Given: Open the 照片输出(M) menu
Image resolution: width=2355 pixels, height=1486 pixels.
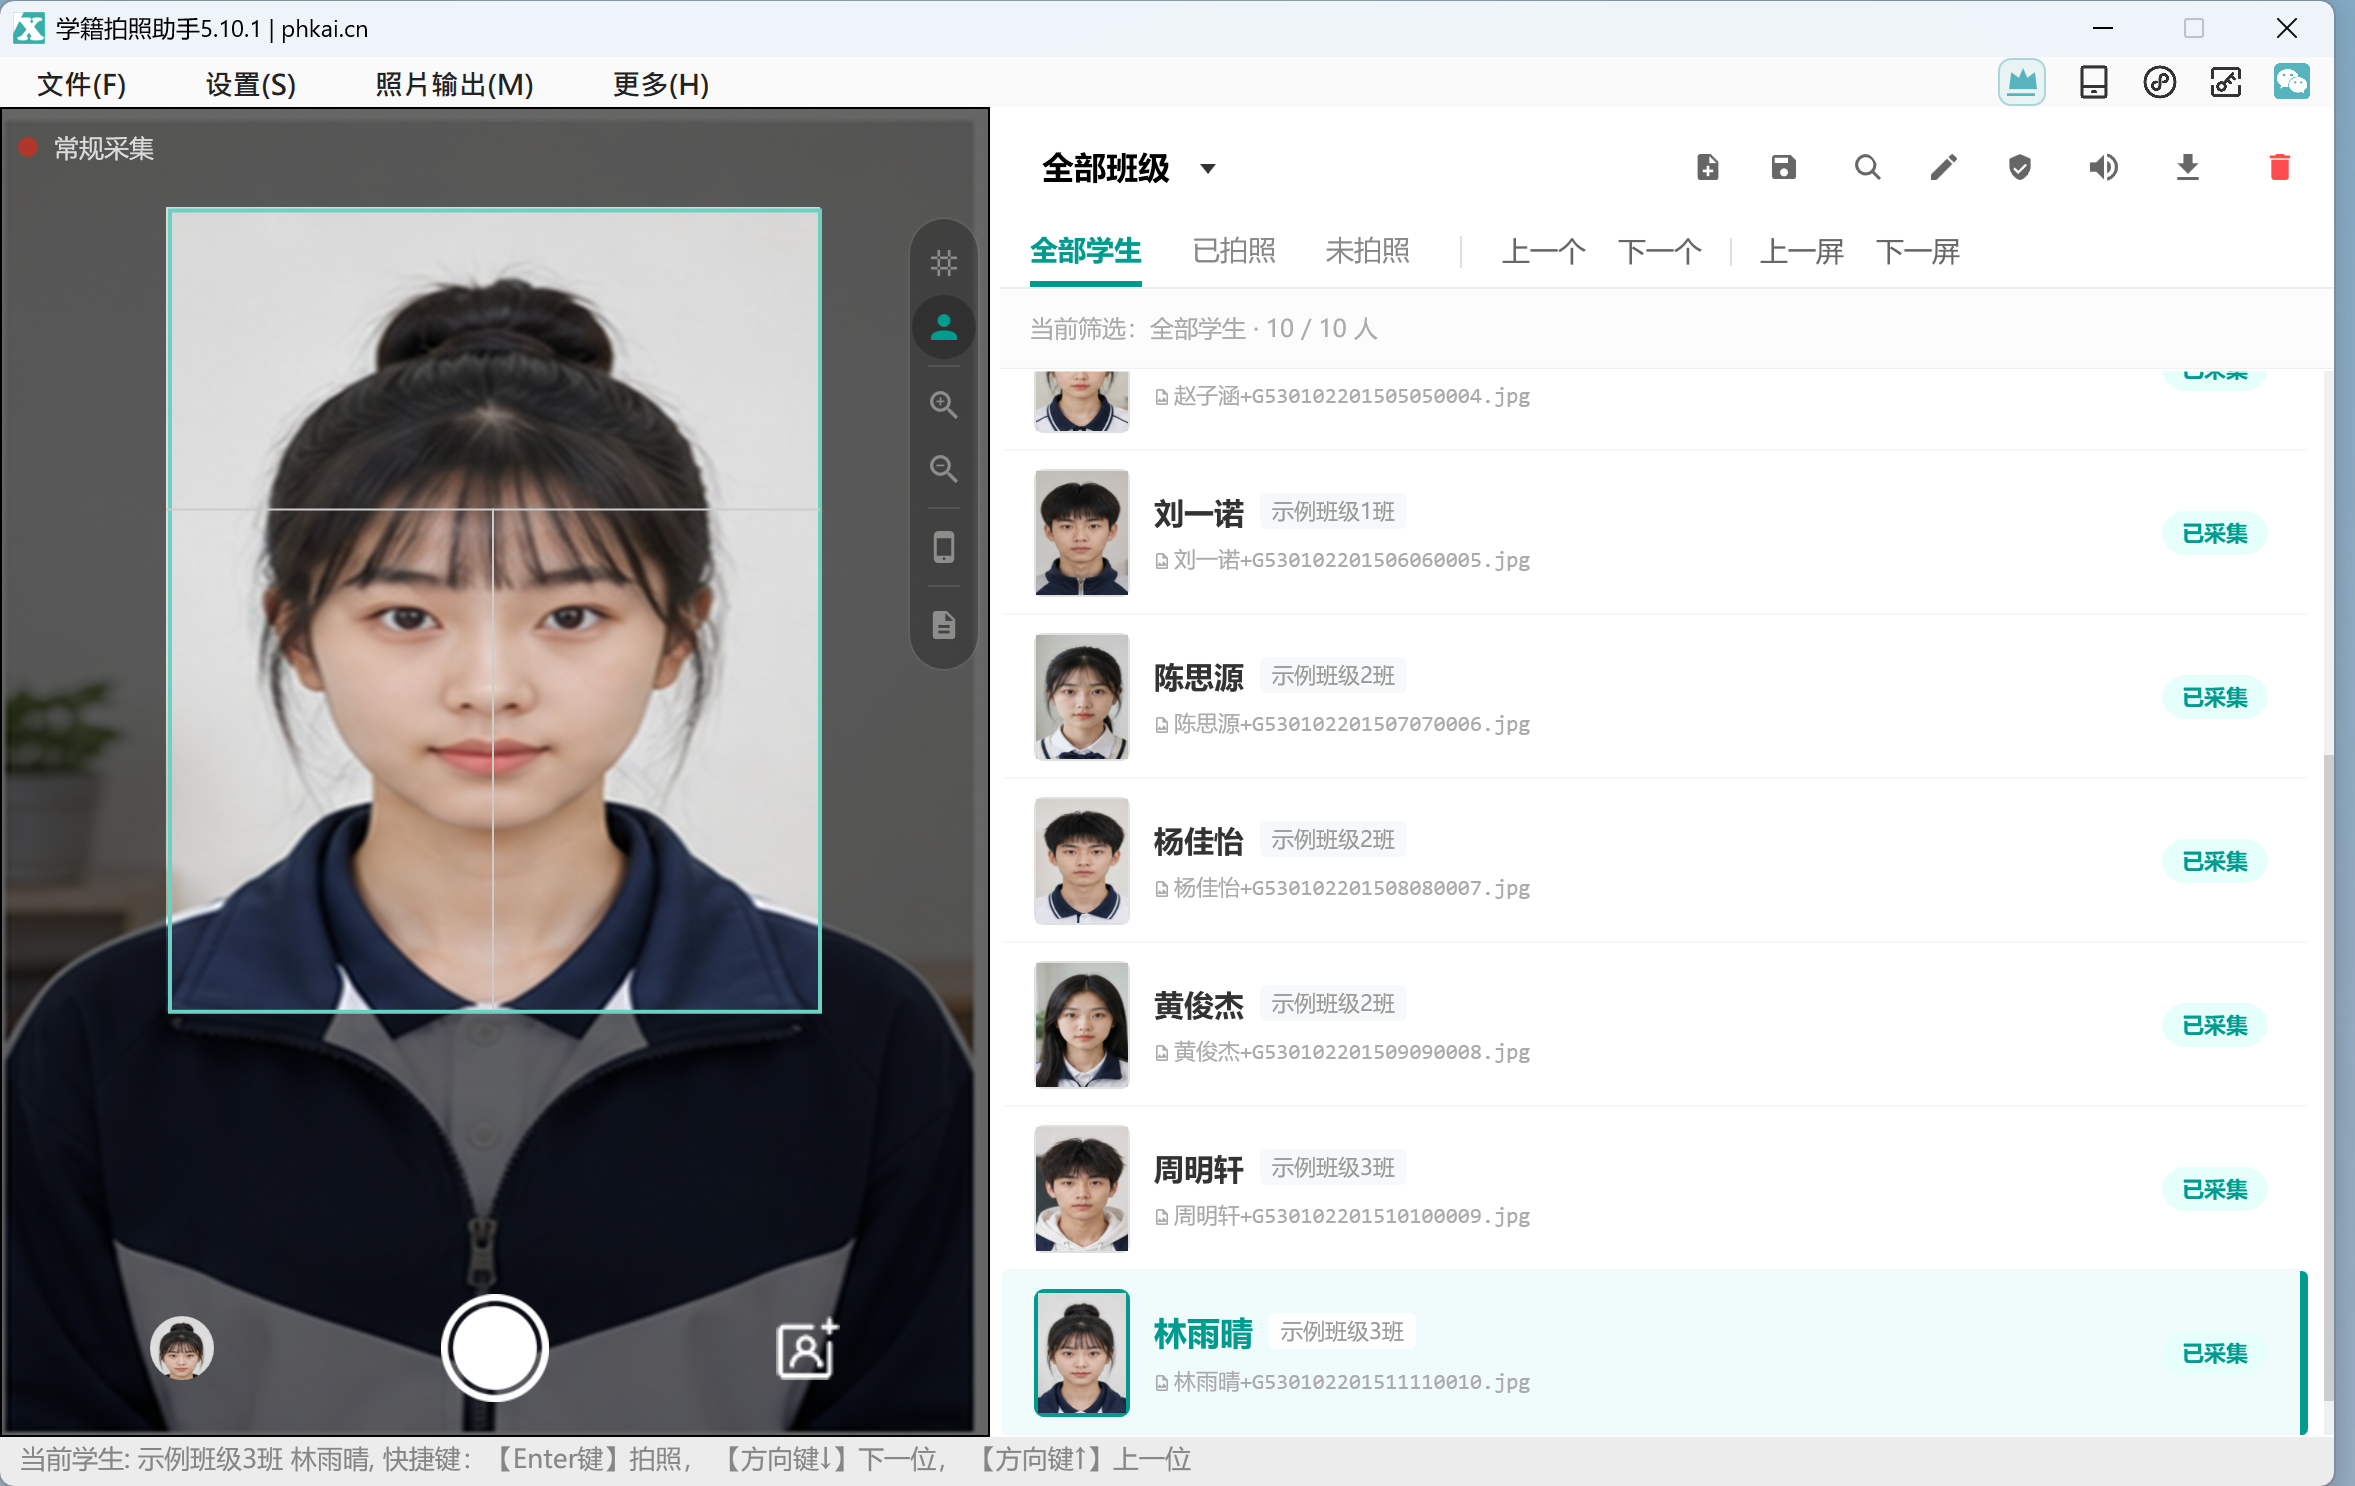Looking at the screenshot, I should tap(454, 84).
